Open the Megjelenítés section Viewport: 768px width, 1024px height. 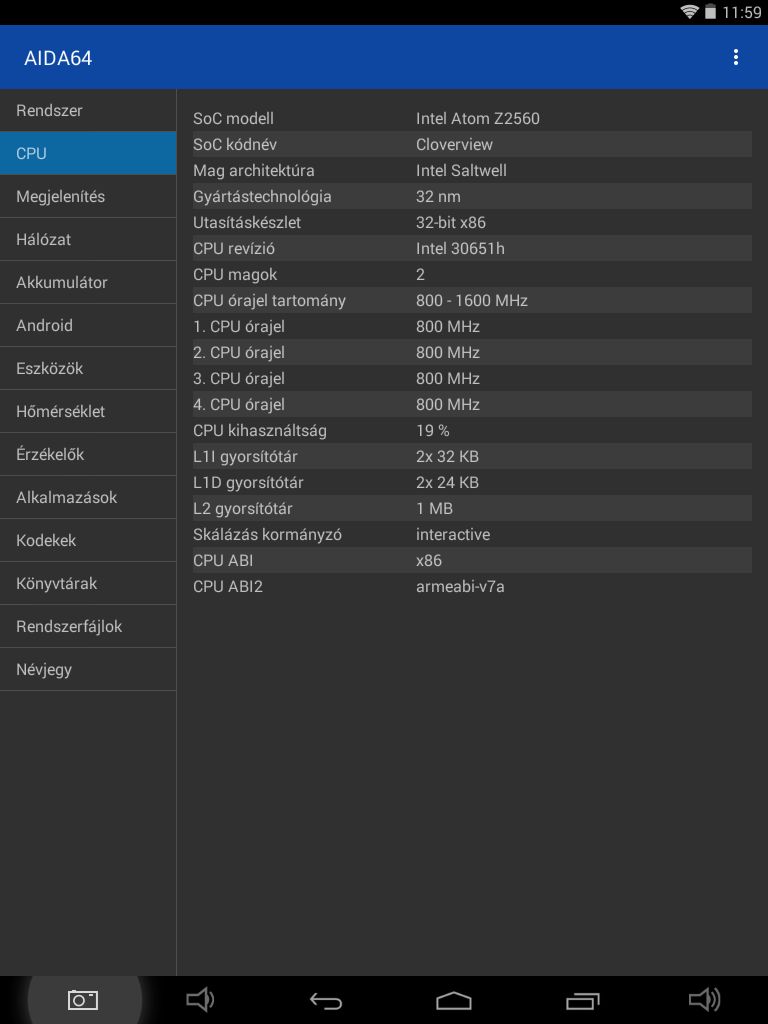tap(88, 196)
